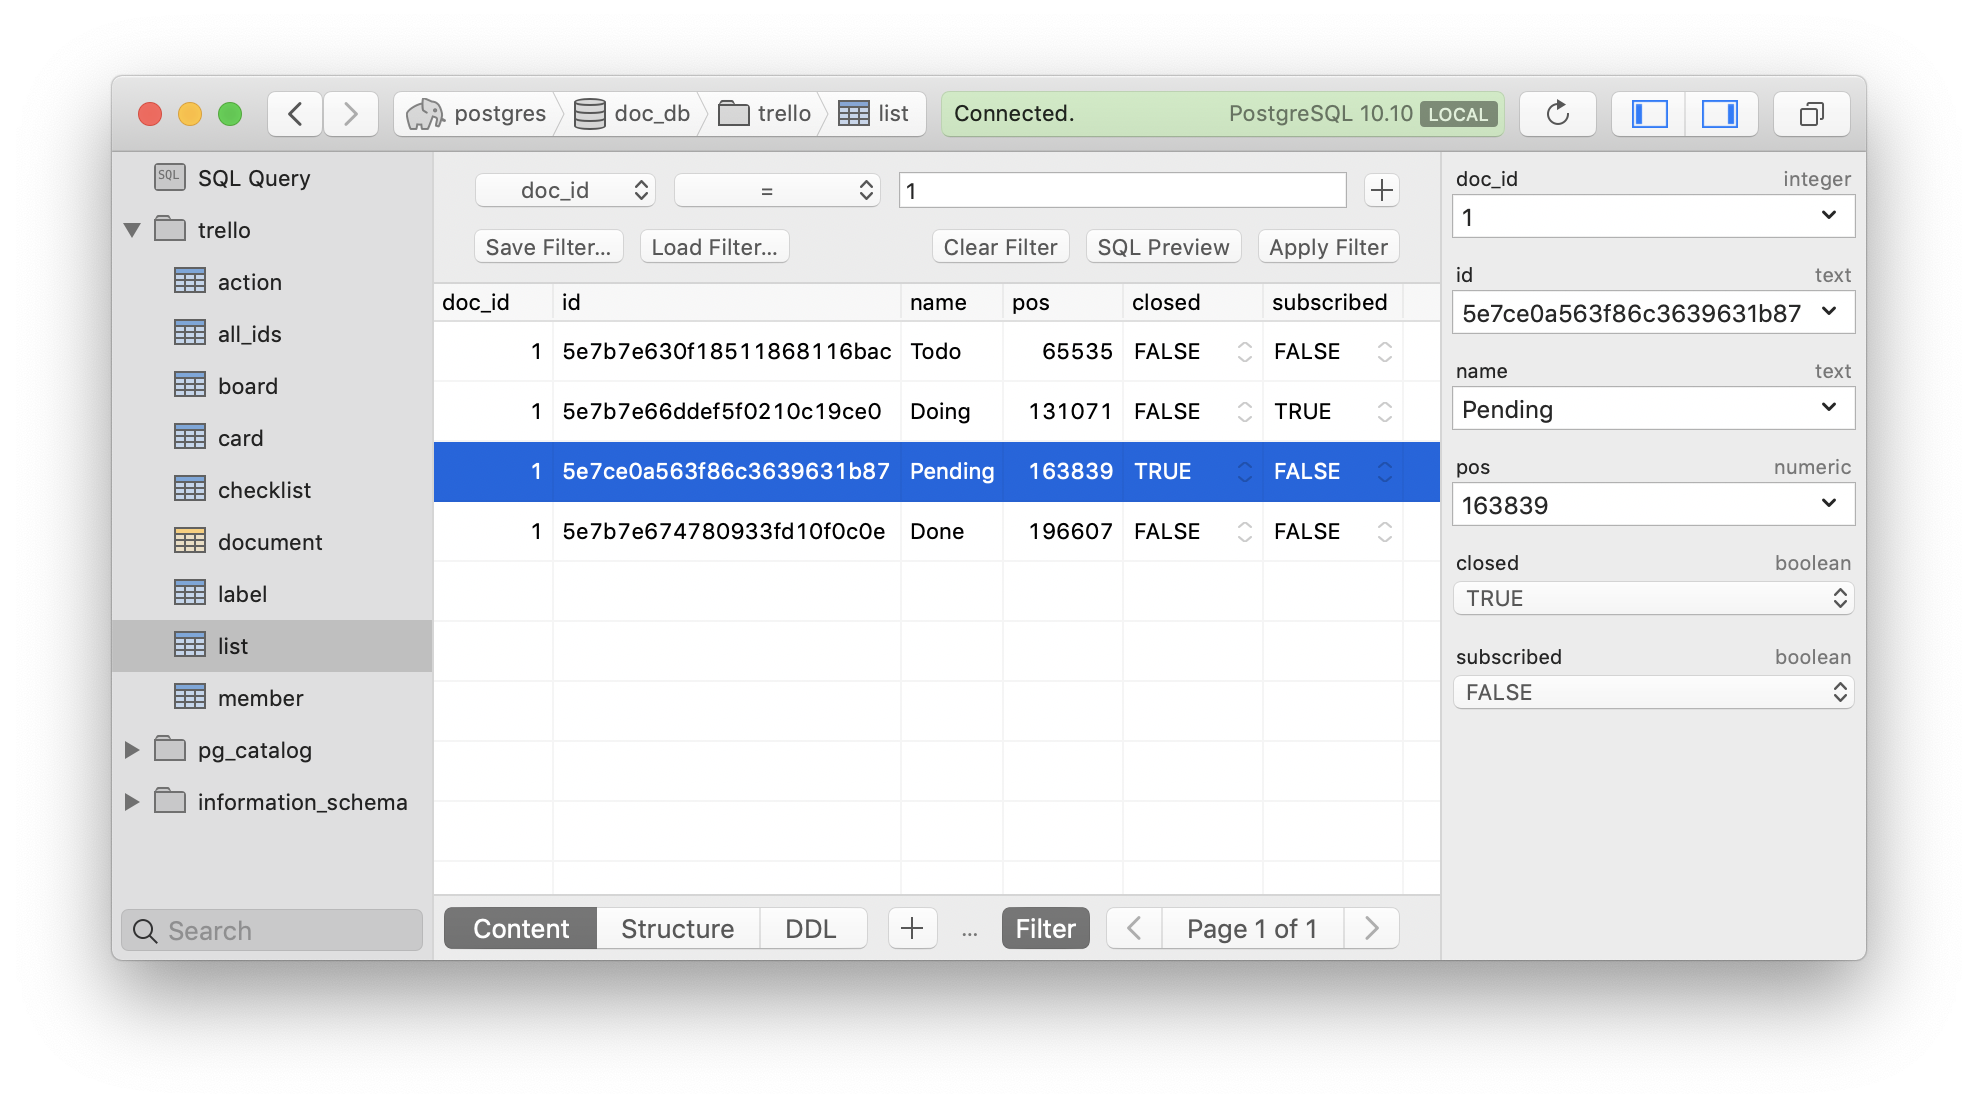Viewport: 1978px width, 1108px height.
Task: Click the sidebar Search field
Action: [272, 930]
